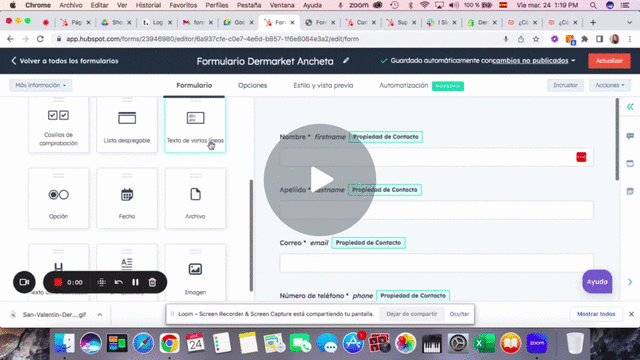Open Chrome extensions puzzle icon
Screen dimensions: 640x360
[x=584, y=39]
